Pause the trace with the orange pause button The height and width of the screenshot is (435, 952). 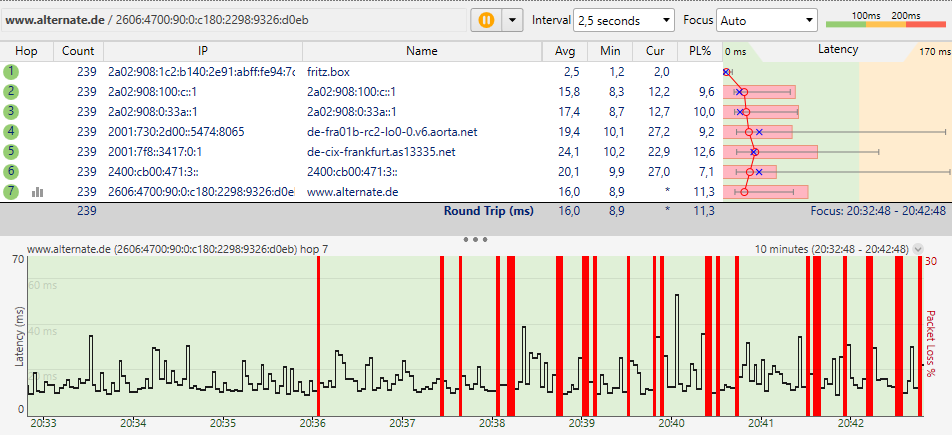(486, 20)
